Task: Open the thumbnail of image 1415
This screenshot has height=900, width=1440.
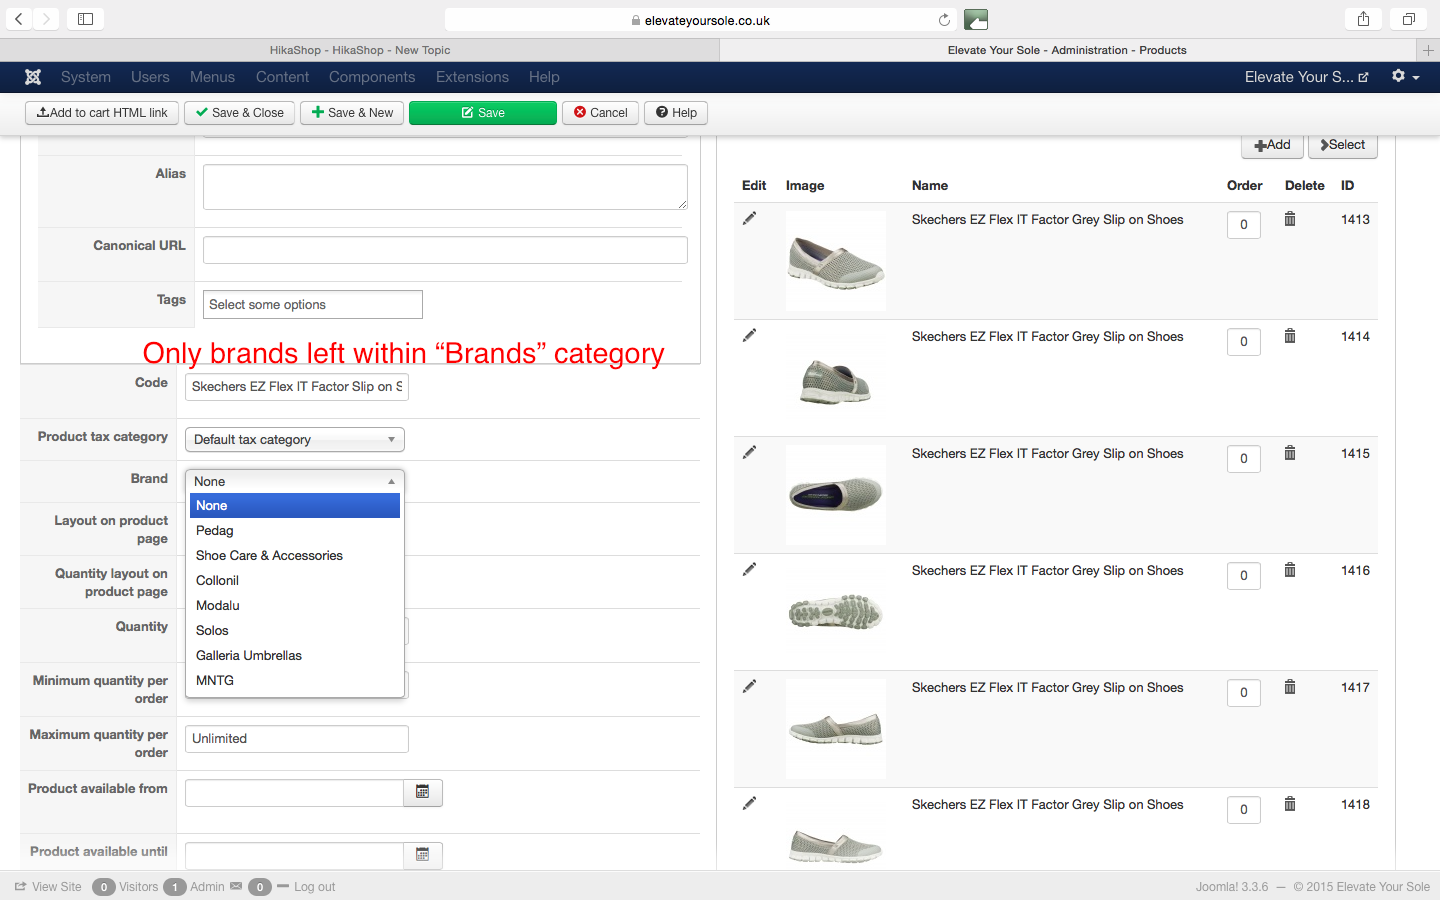Action: click(x=836, y=495)
